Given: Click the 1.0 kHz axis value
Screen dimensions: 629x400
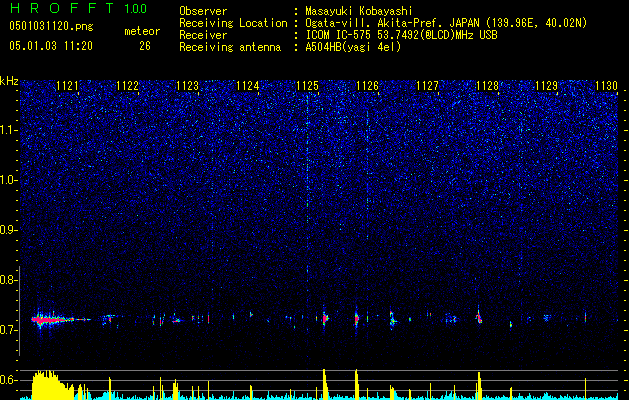Looking at the screenshot, I should tap(9, 180).
